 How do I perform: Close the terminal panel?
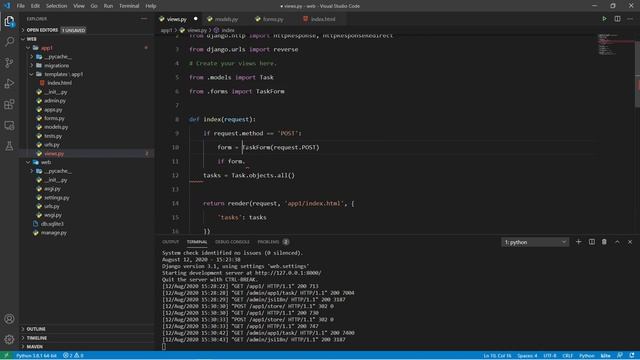coord(630,242)
